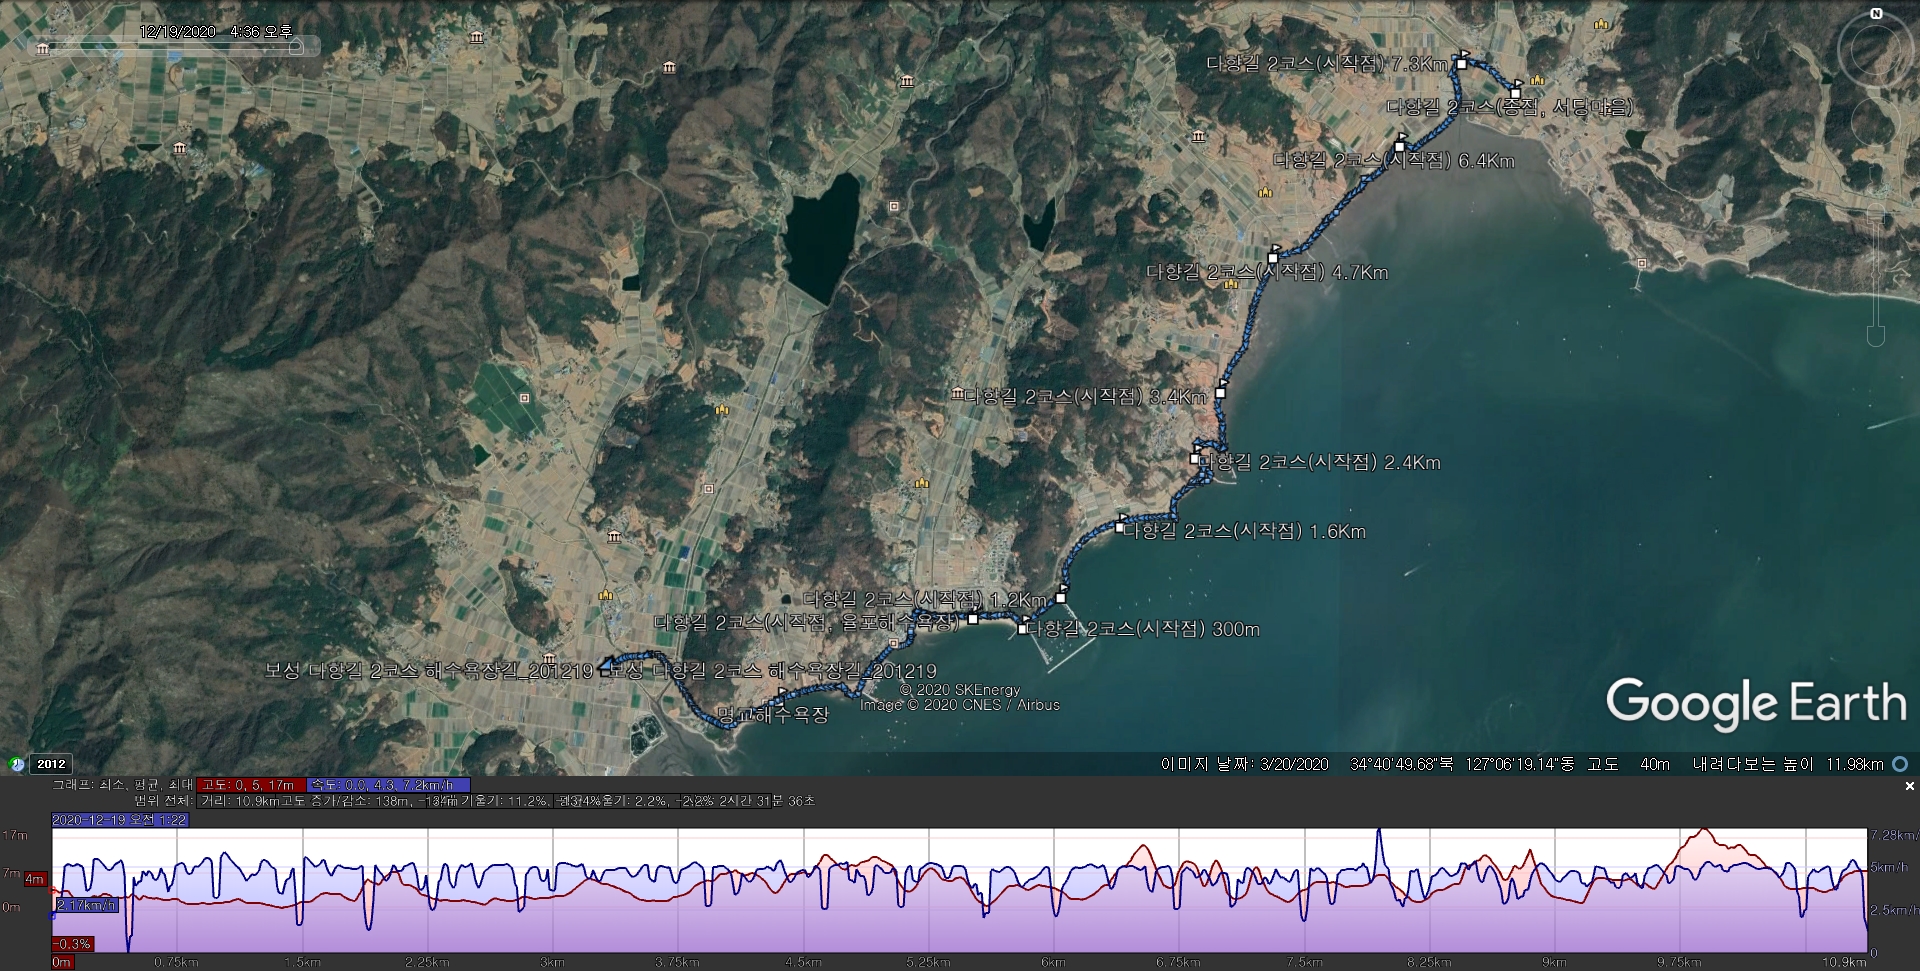Click the 거리: 10.9km distance statistic

240,801
